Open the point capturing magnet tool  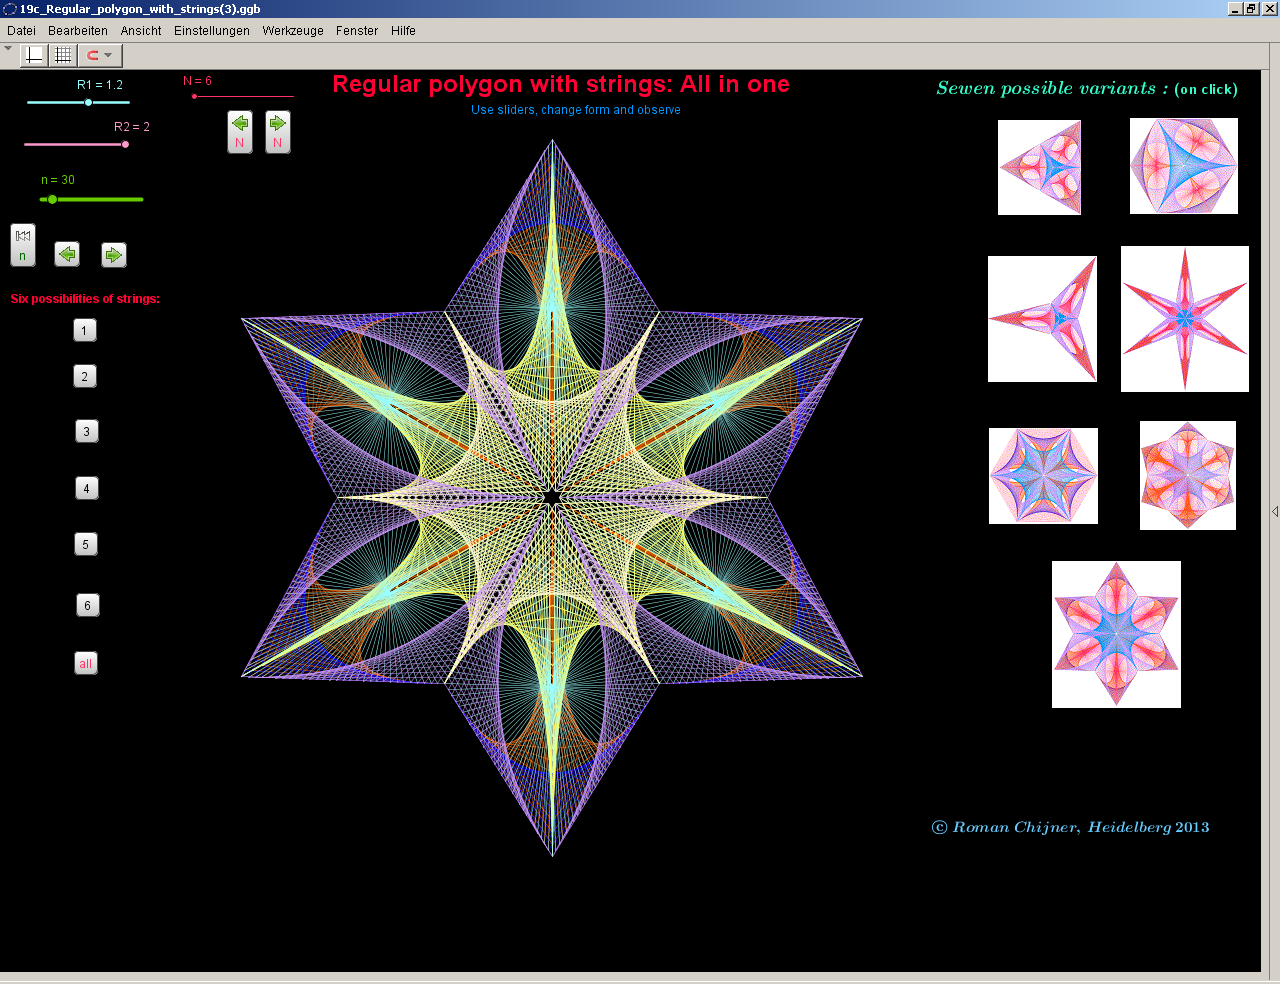point(93,56)
